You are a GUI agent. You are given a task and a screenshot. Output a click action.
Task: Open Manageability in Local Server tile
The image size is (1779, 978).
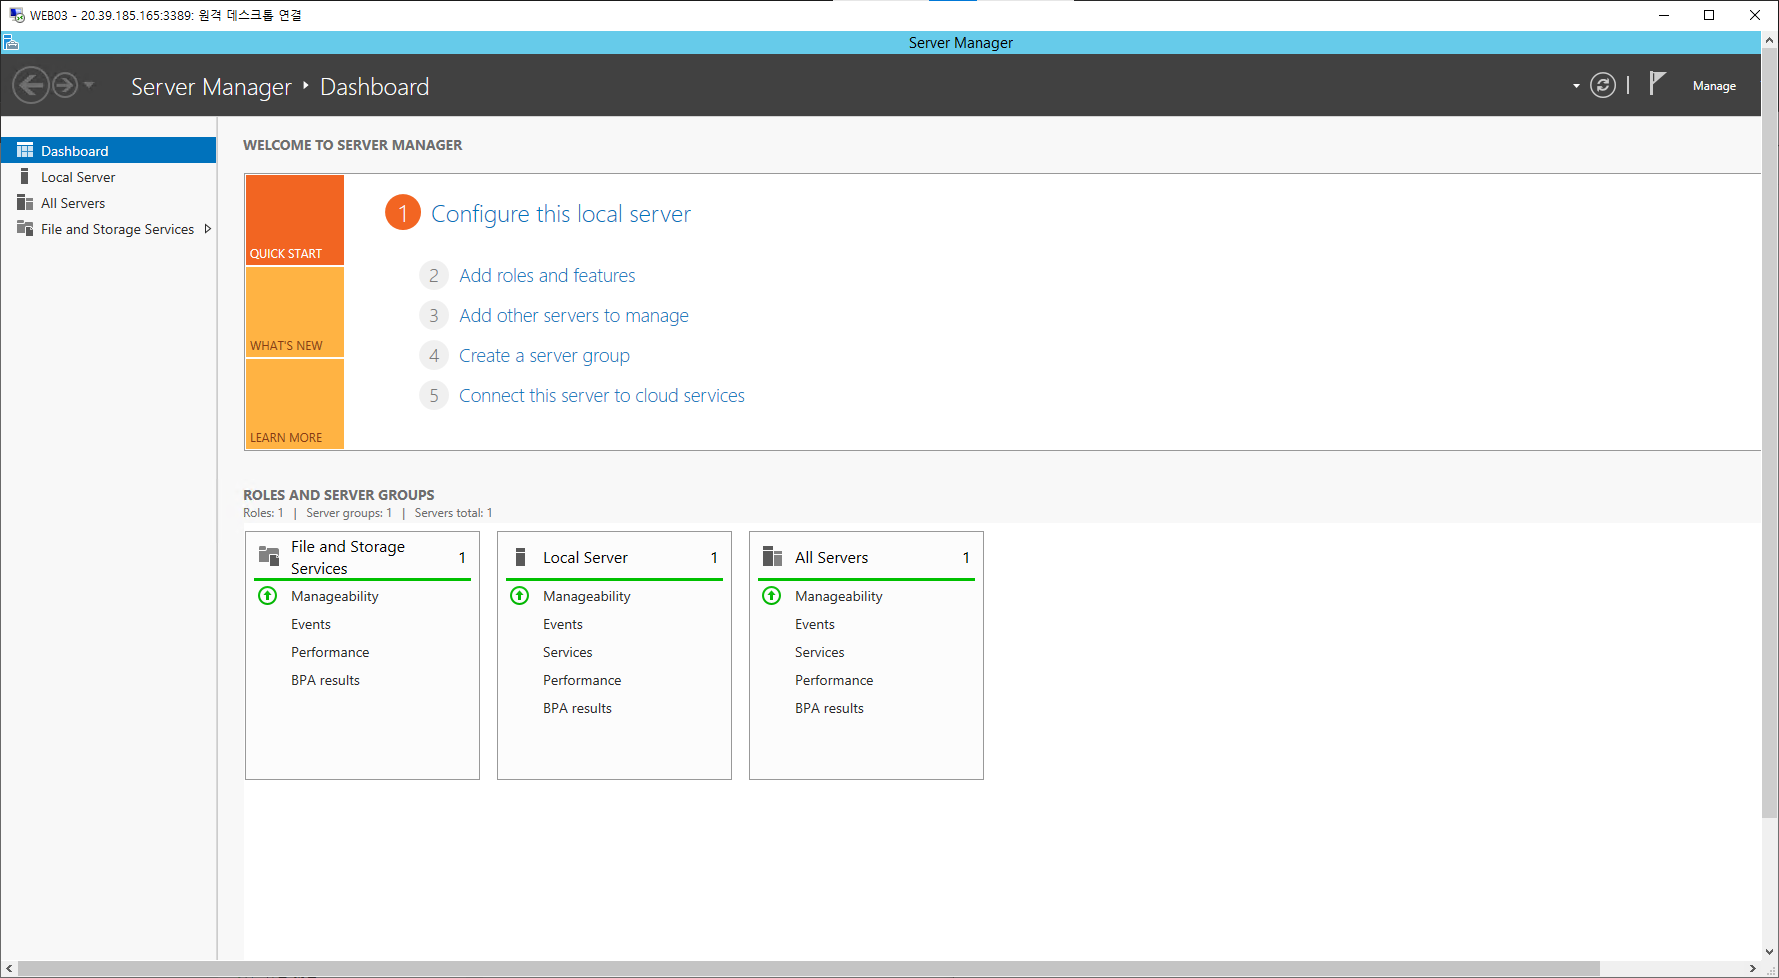coord(587,596)
